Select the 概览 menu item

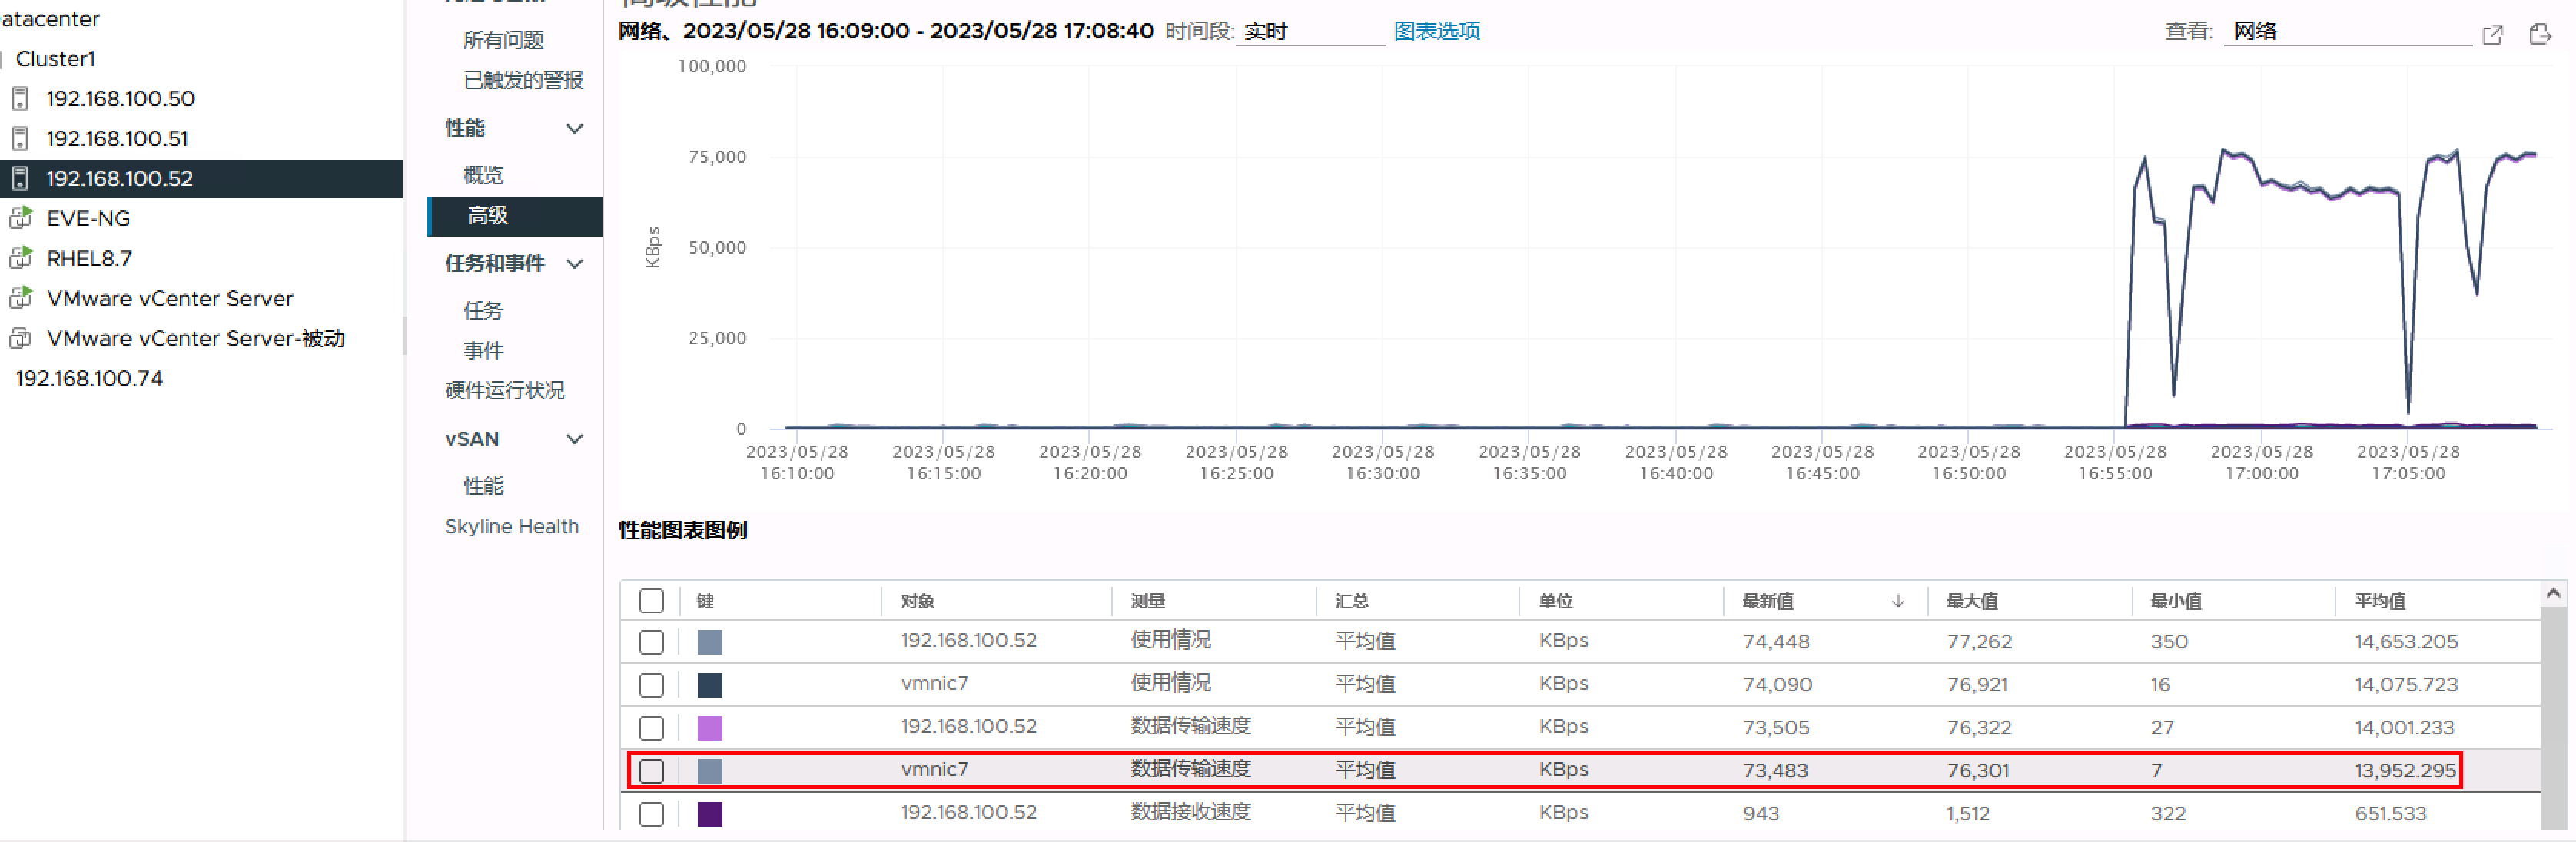click(x=483, y=175)
